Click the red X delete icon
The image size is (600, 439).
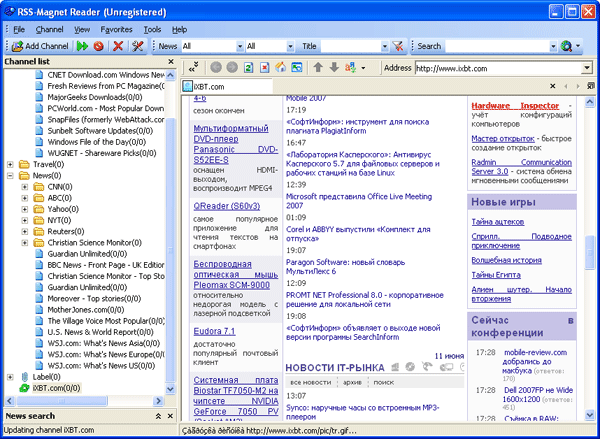(118, 46)
